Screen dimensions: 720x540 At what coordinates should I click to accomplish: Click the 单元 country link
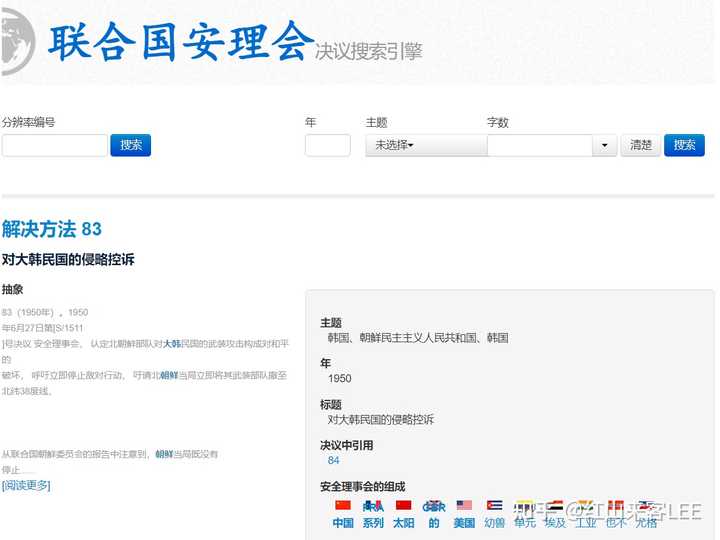pos(525,523)
